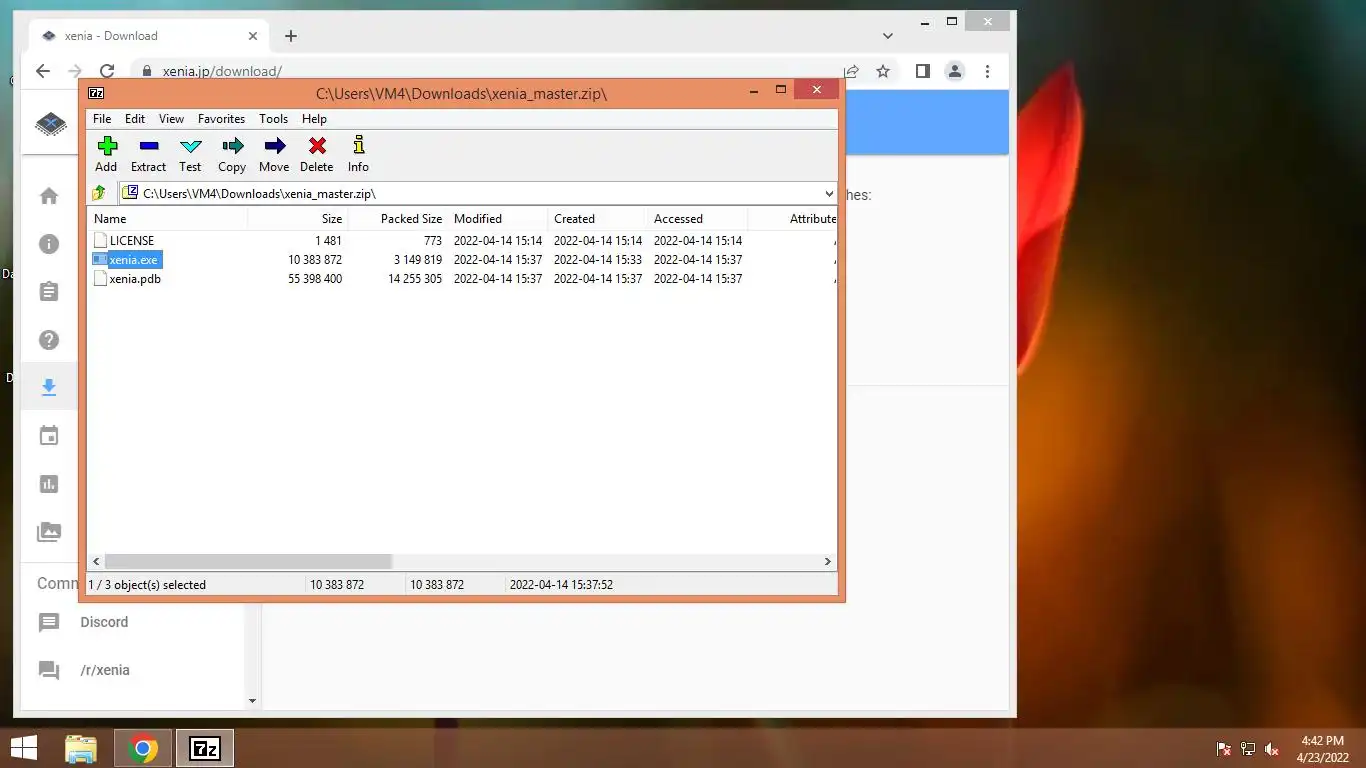Click the 7-Zip taskbar button
This screenshot has height=768, width=1366.
tap(205, 748)
